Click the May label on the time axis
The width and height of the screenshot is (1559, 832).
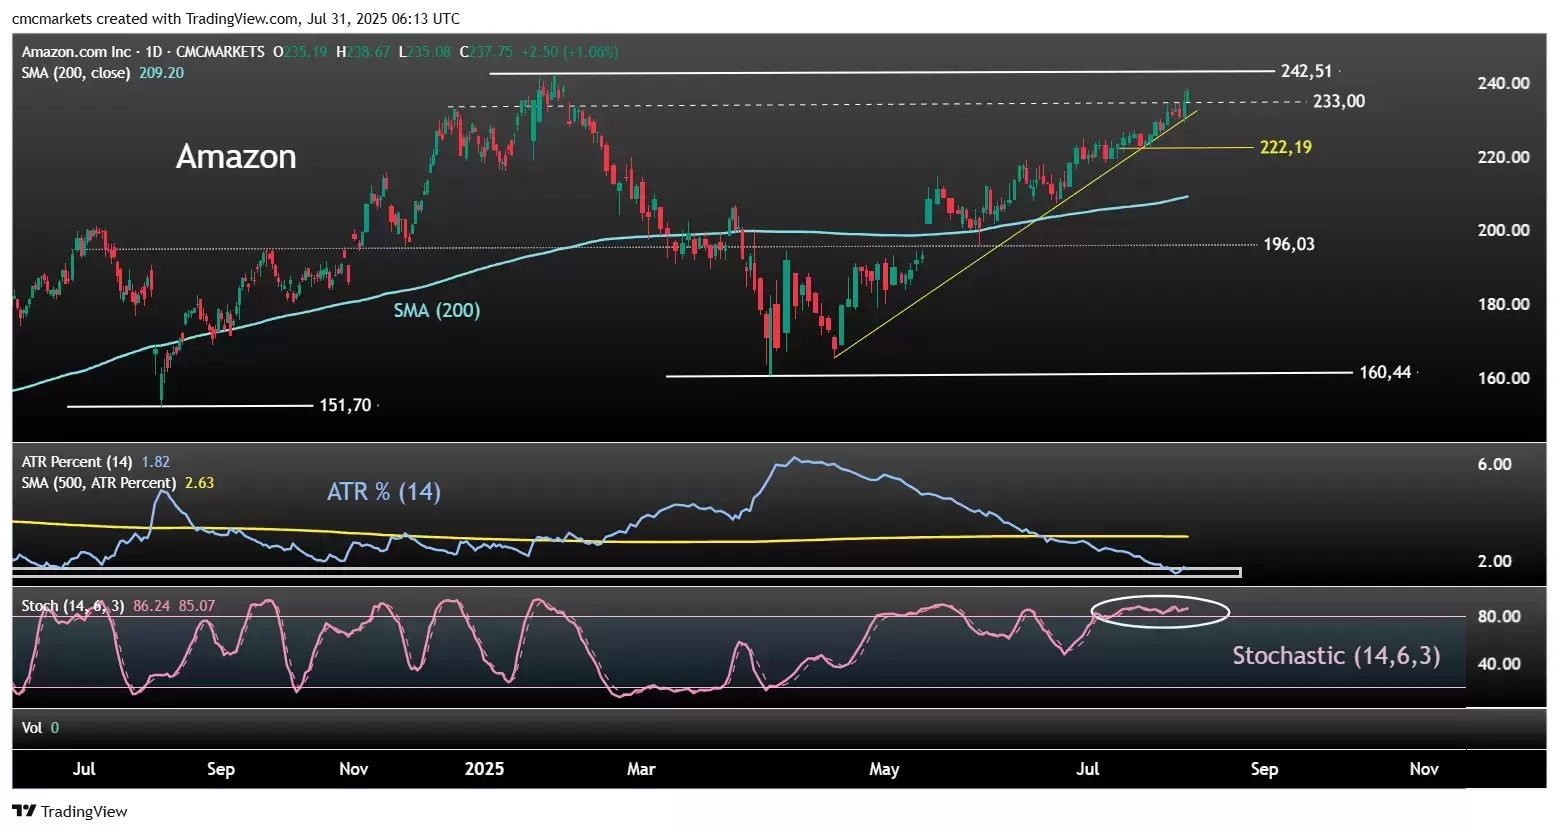click(884, 769)
